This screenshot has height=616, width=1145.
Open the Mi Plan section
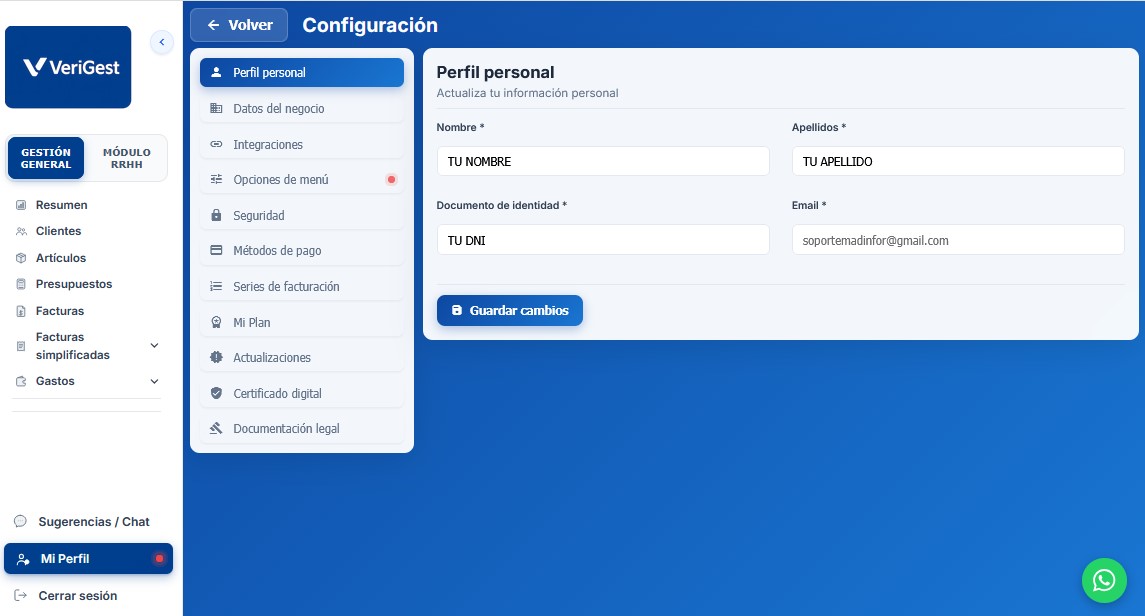point(302,322)
